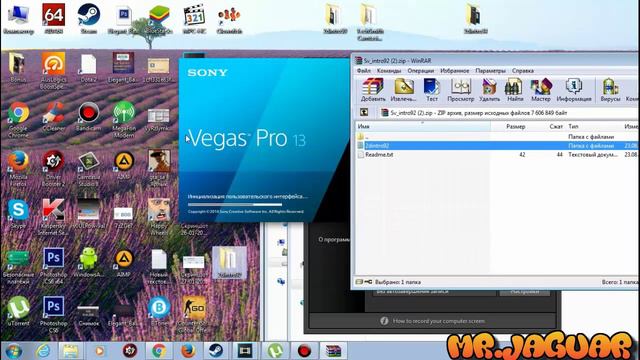The width and height of the screenshot is (640, 360).
Task: Click 'Выбрано: 1 папка' status bar text
Action: point(398,282)
